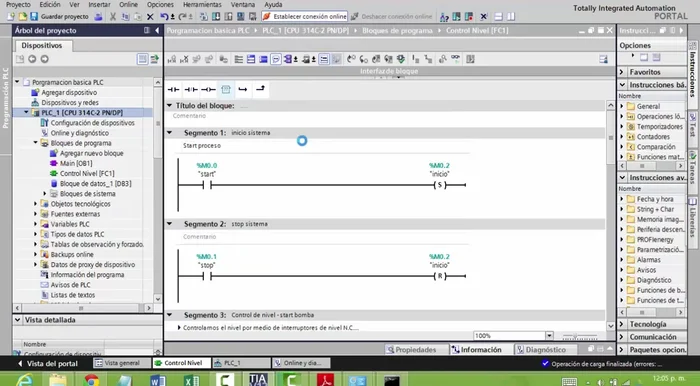Screen dimensions: 700x386
Task: Toggle the free-form comments button in editor toolbar
Action: (276, 59)
